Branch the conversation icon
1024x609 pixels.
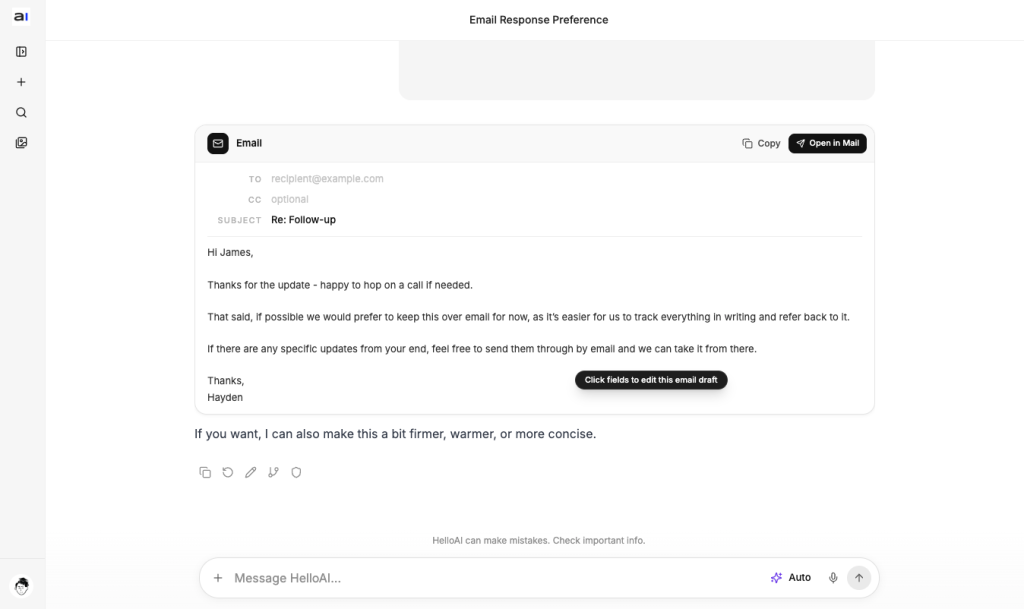273,473
